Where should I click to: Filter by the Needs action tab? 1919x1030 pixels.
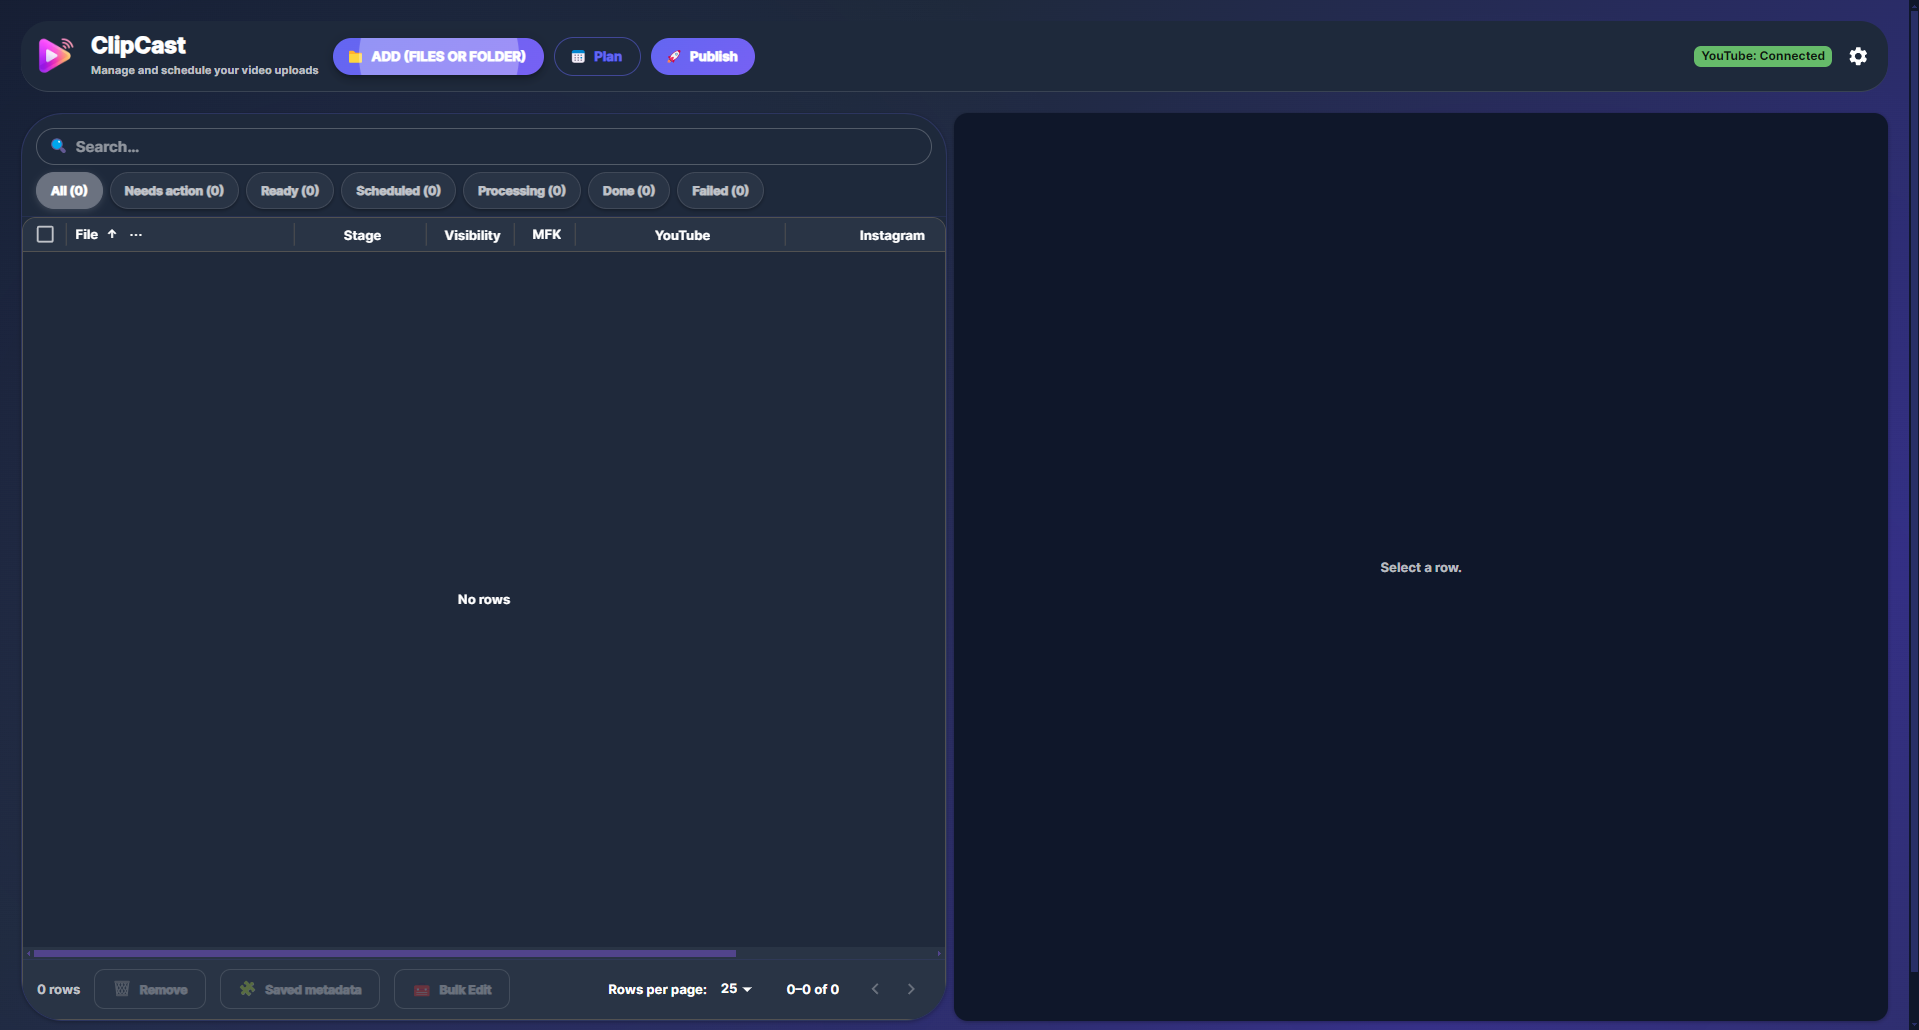[174, 191]
